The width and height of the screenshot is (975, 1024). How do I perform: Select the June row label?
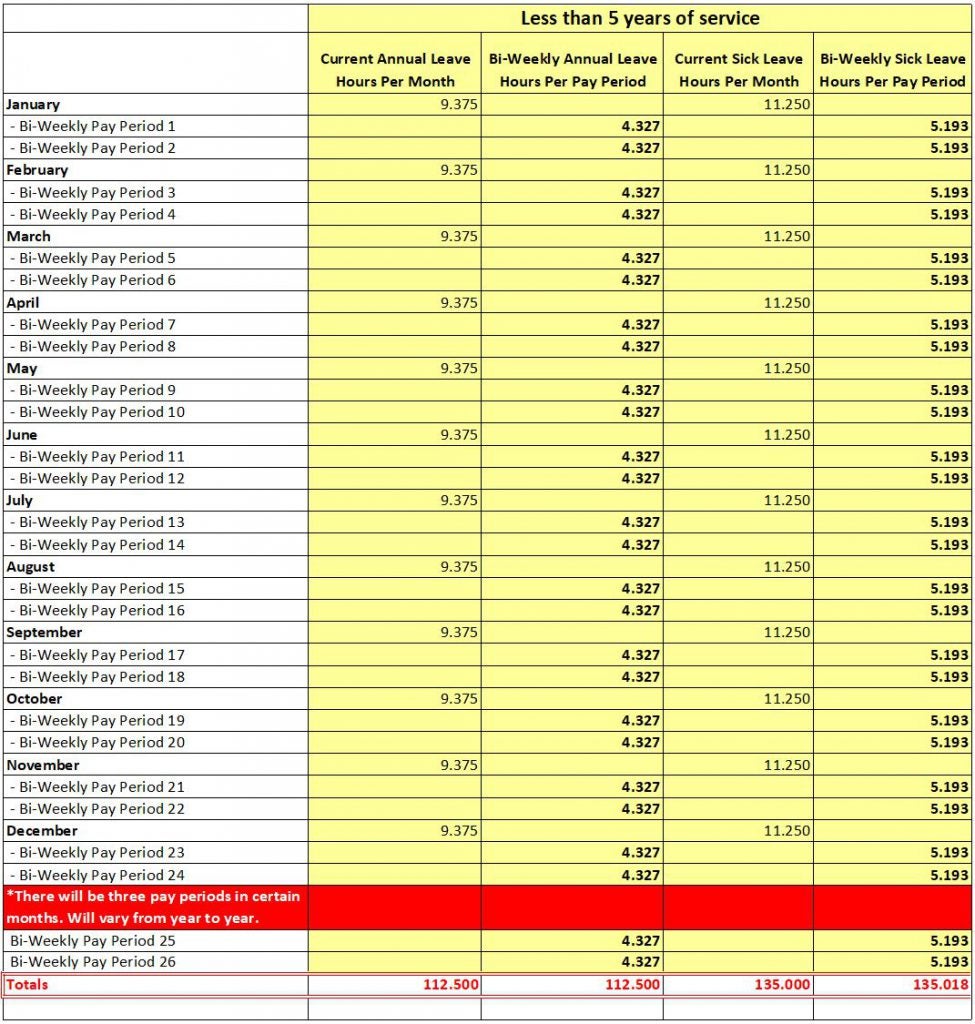point(22,435)
